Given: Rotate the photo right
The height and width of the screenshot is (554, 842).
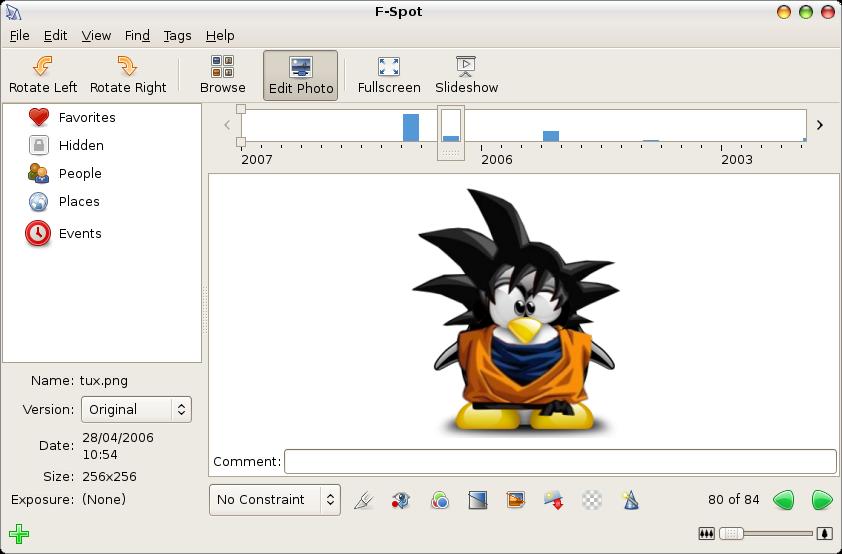Looking at the screenshot, I should point(128,75).
